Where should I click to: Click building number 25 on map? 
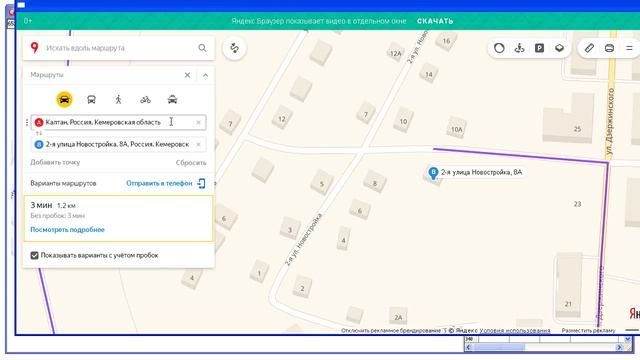577,129
